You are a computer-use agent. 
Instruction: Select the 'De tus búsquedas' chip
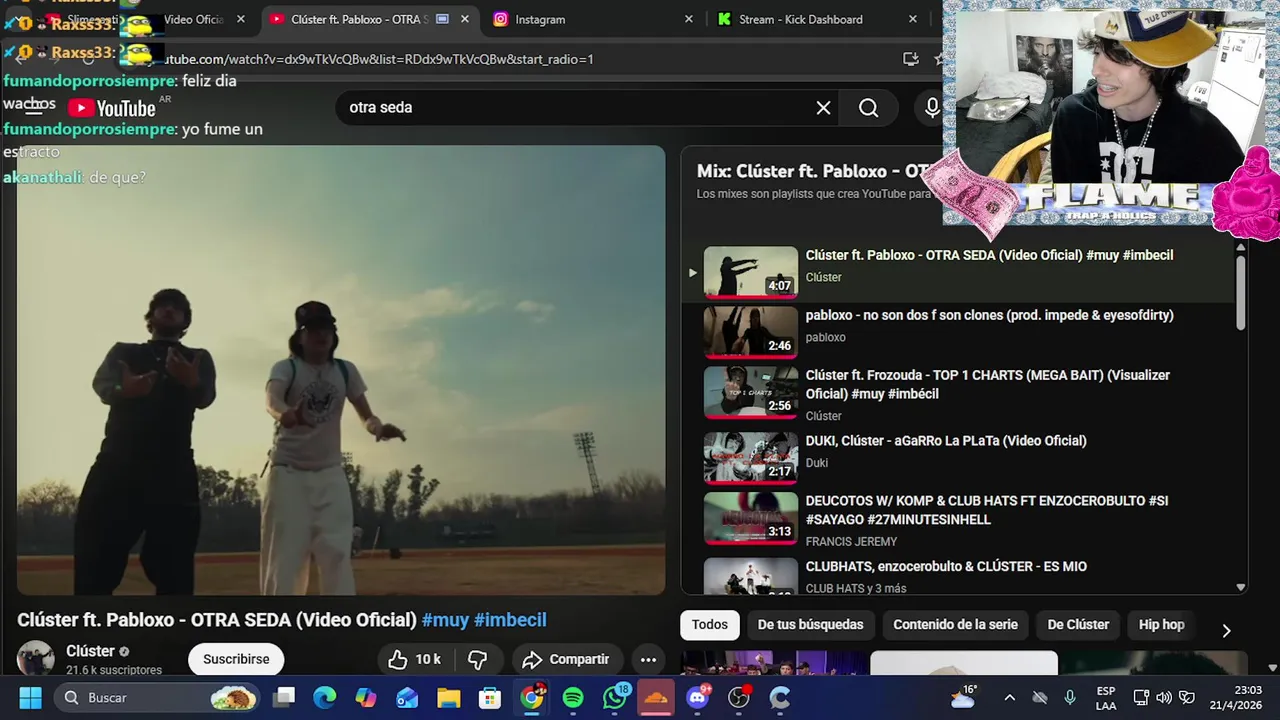point(810,625)
